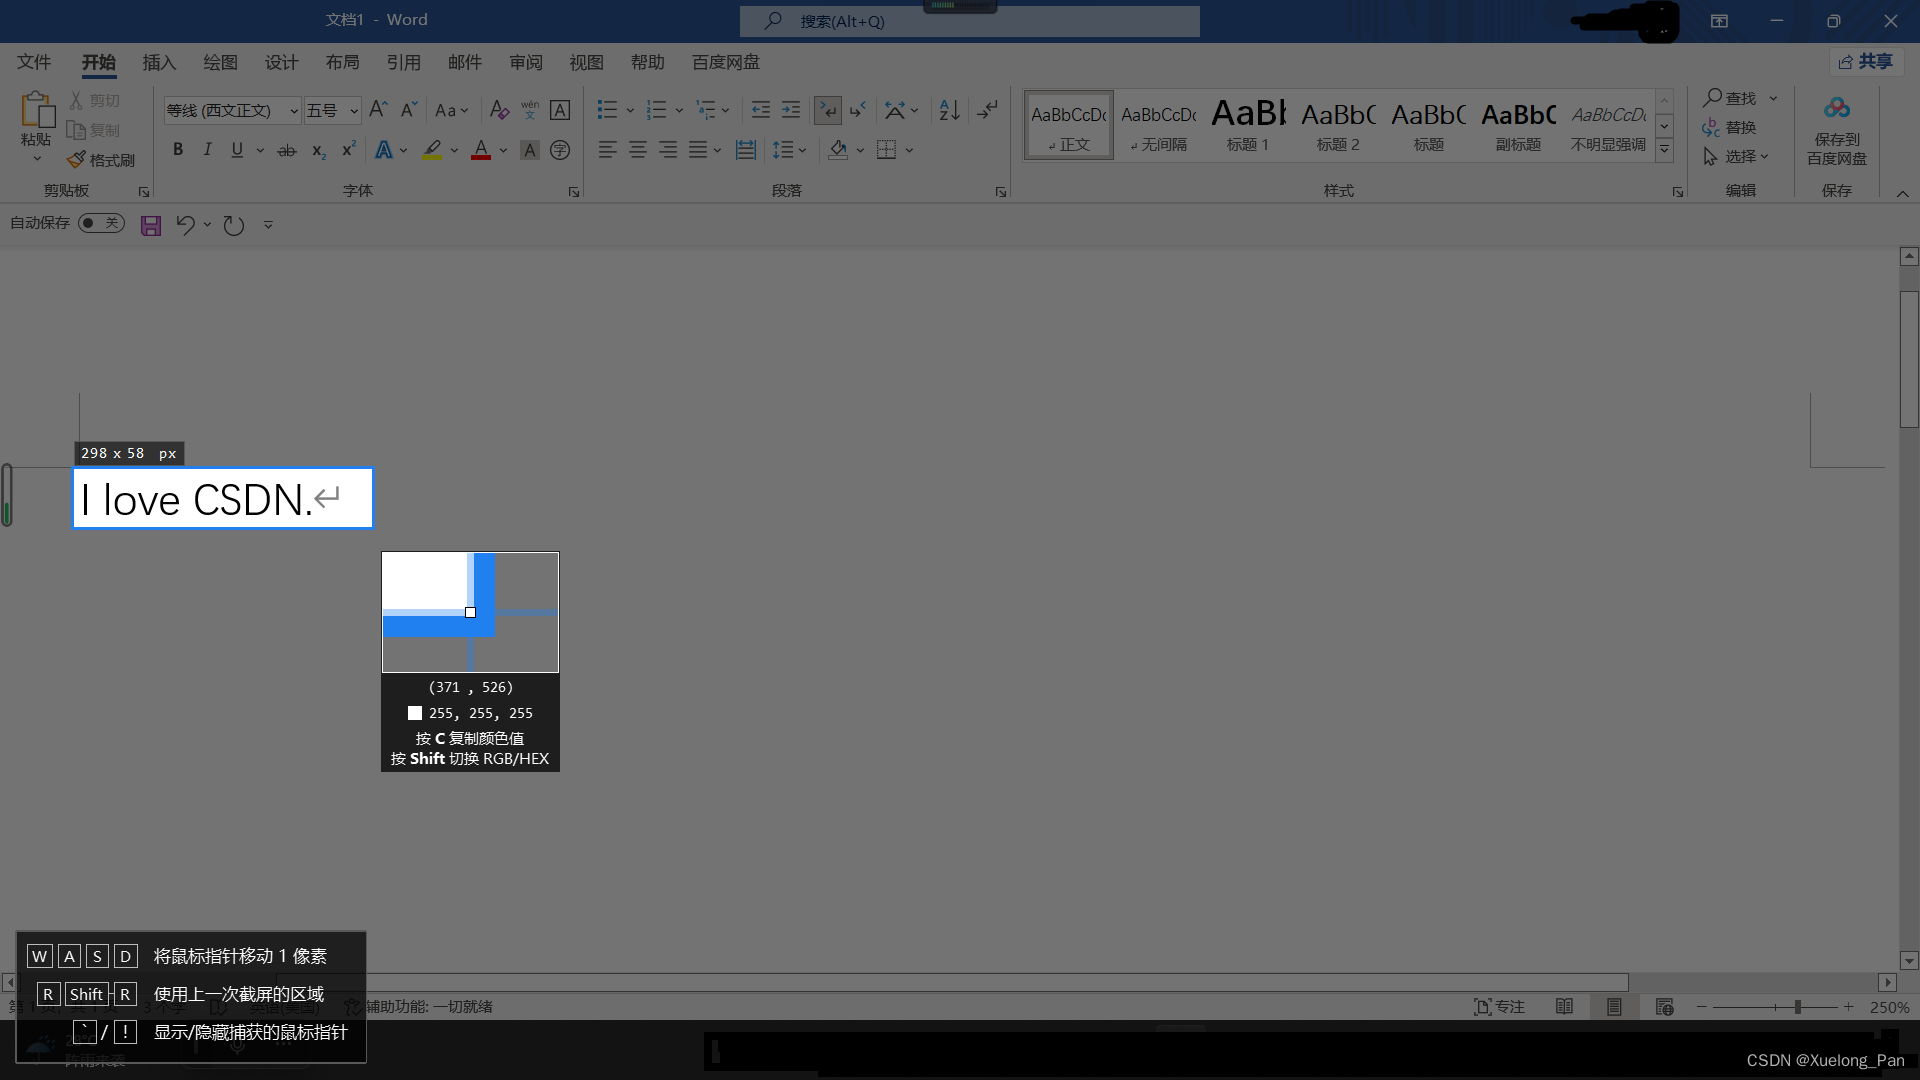
Task: Switch to Print Layout view
Action: click(x=1614, y=1007)
